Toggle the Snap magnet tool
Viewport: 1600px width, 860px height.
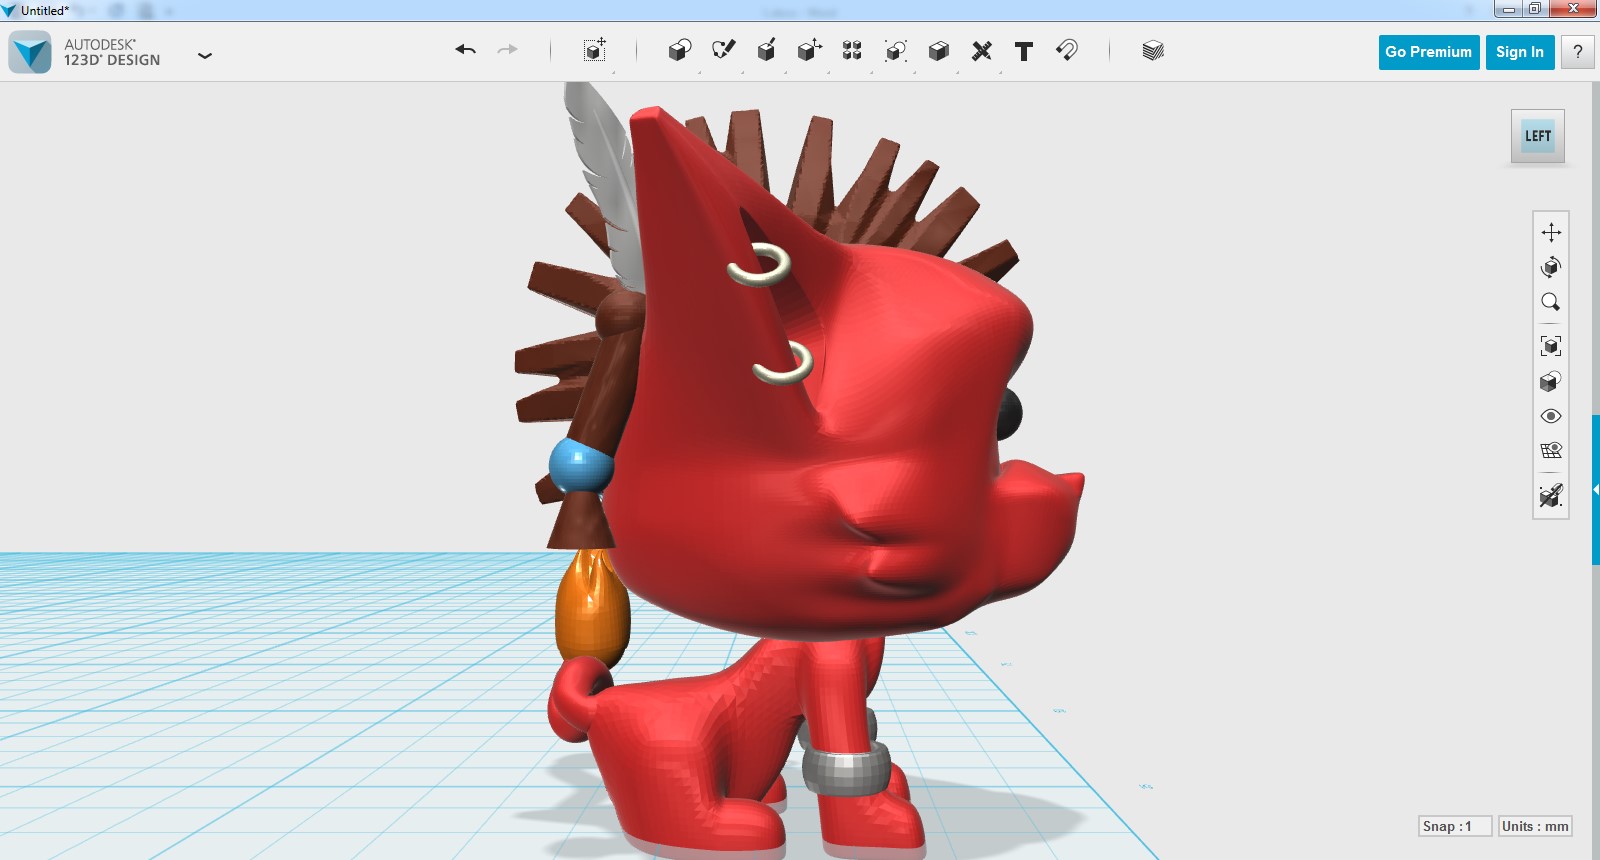[1067, 50]
